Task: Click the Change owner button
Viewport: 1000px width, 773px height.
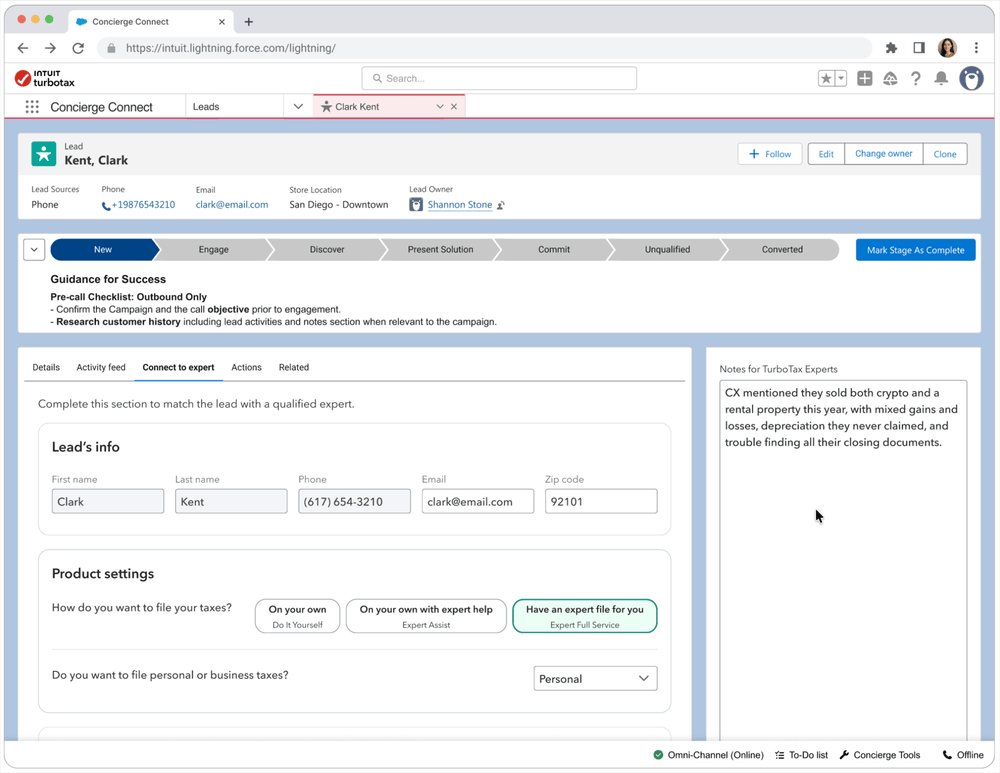Action: click(883, 154)
